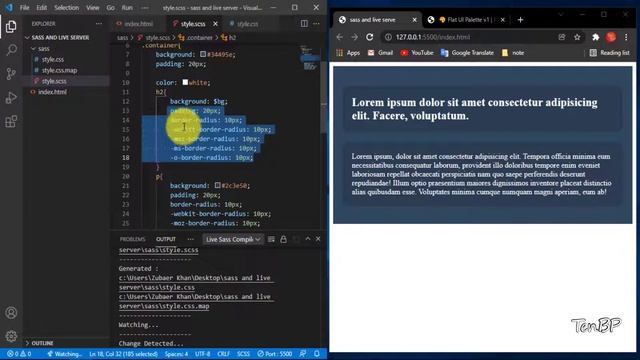Close the 'sass and live serve' browser tab
The width and height of the screenshot is (640, 360).
click(x=414, y=20)
